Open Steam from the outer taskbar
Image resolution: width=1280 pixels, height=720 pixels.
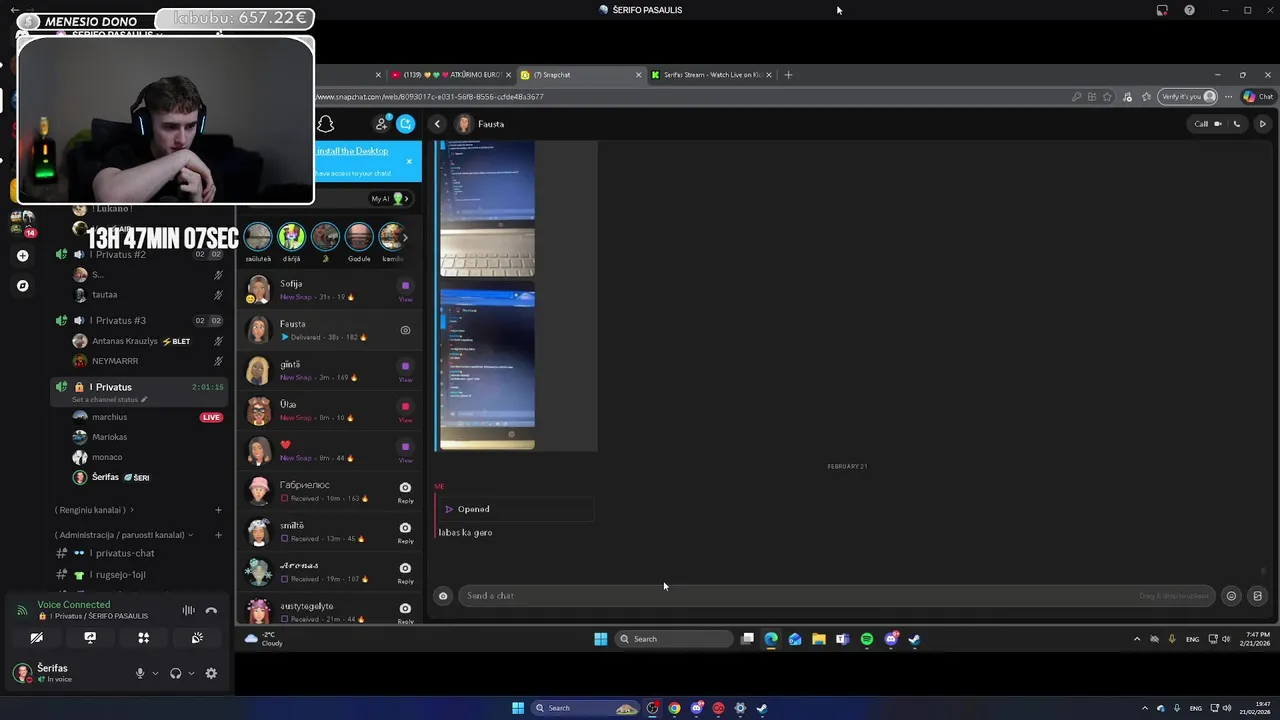pyautogui.click(x=761, y=708)
